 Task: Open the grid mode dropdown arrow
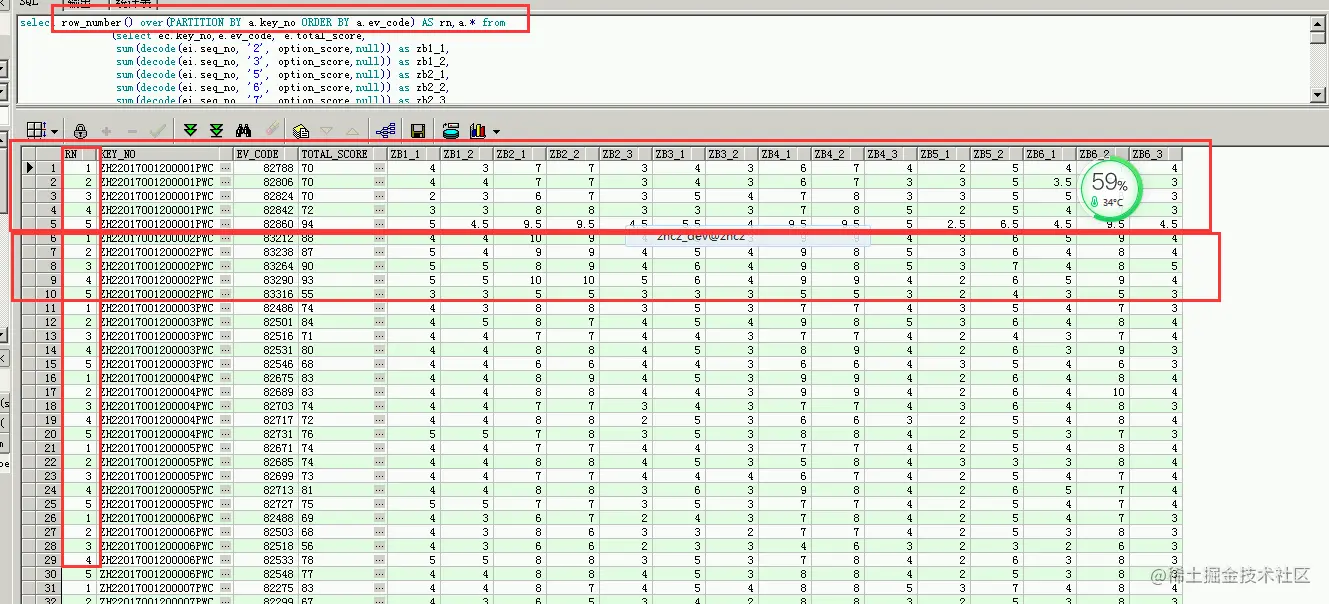coord(53,131)
